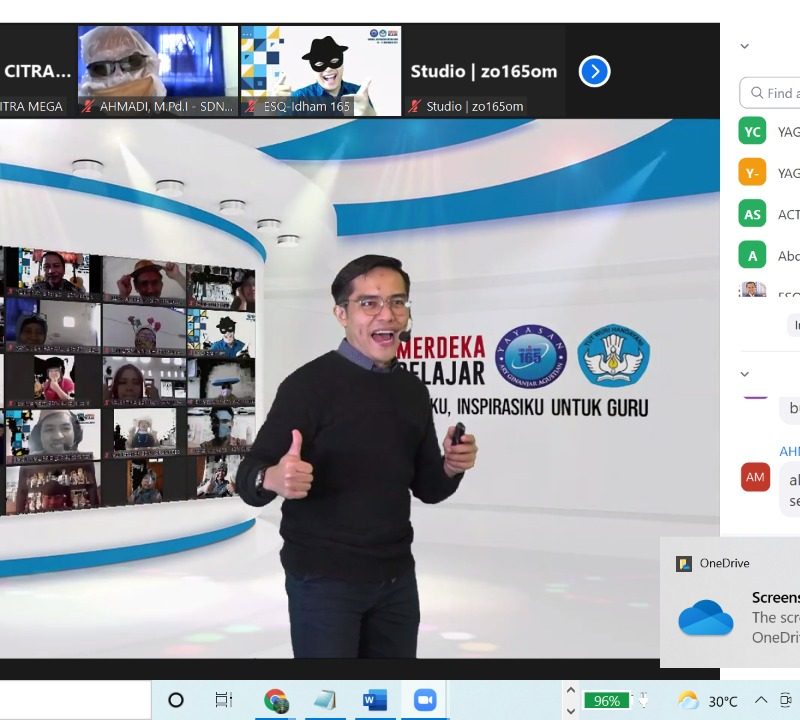Open the weather widget showing 30°C
This screenshot has height=720, width=800.
click(x=708, y=701)
